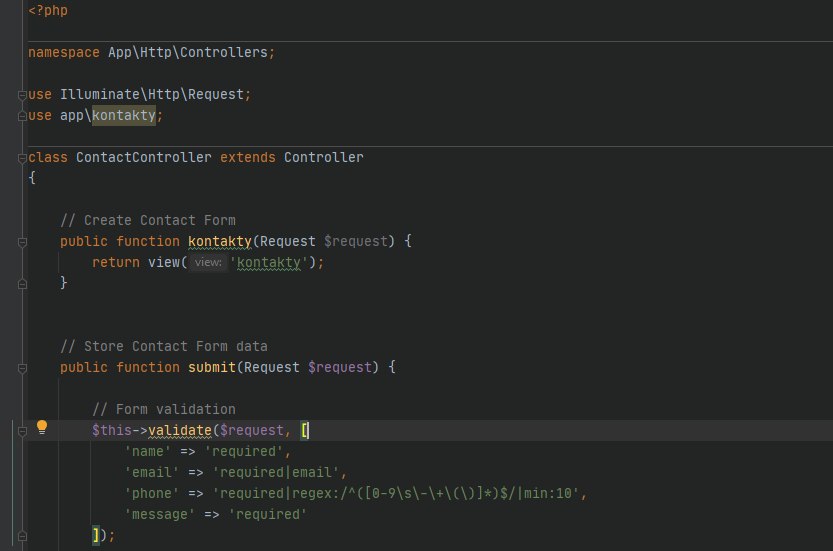Collapse the use Illuminate import fold marker

tap(22, 95)
